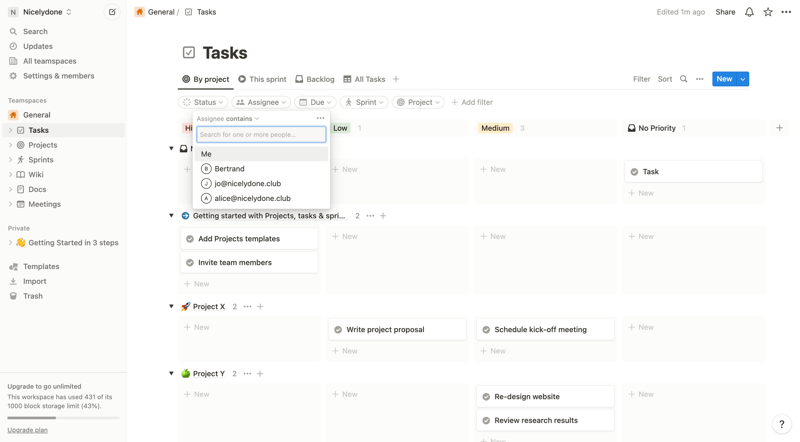Click the new page compose icon
The width and height of the screenshot is (800, 442).
click(112, 12)
